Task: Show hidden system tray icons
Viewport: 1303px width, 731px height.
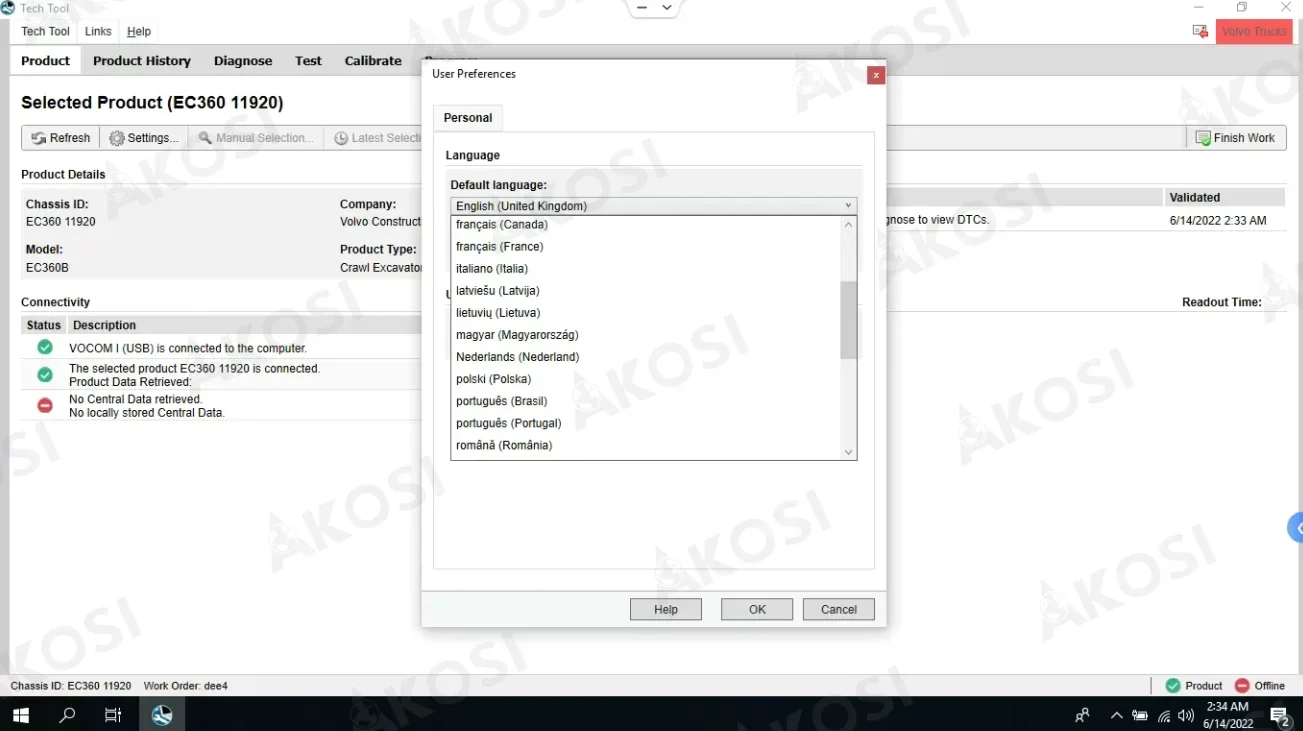Action: point(1116,715)
